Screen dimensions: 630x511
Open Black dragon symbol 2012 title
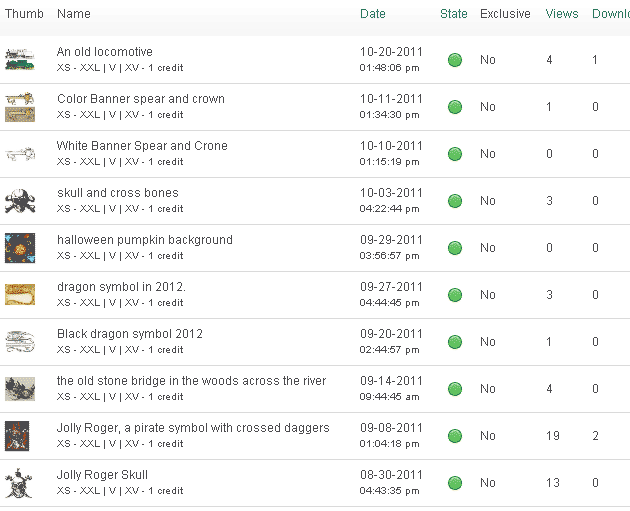tap(130, 334)
